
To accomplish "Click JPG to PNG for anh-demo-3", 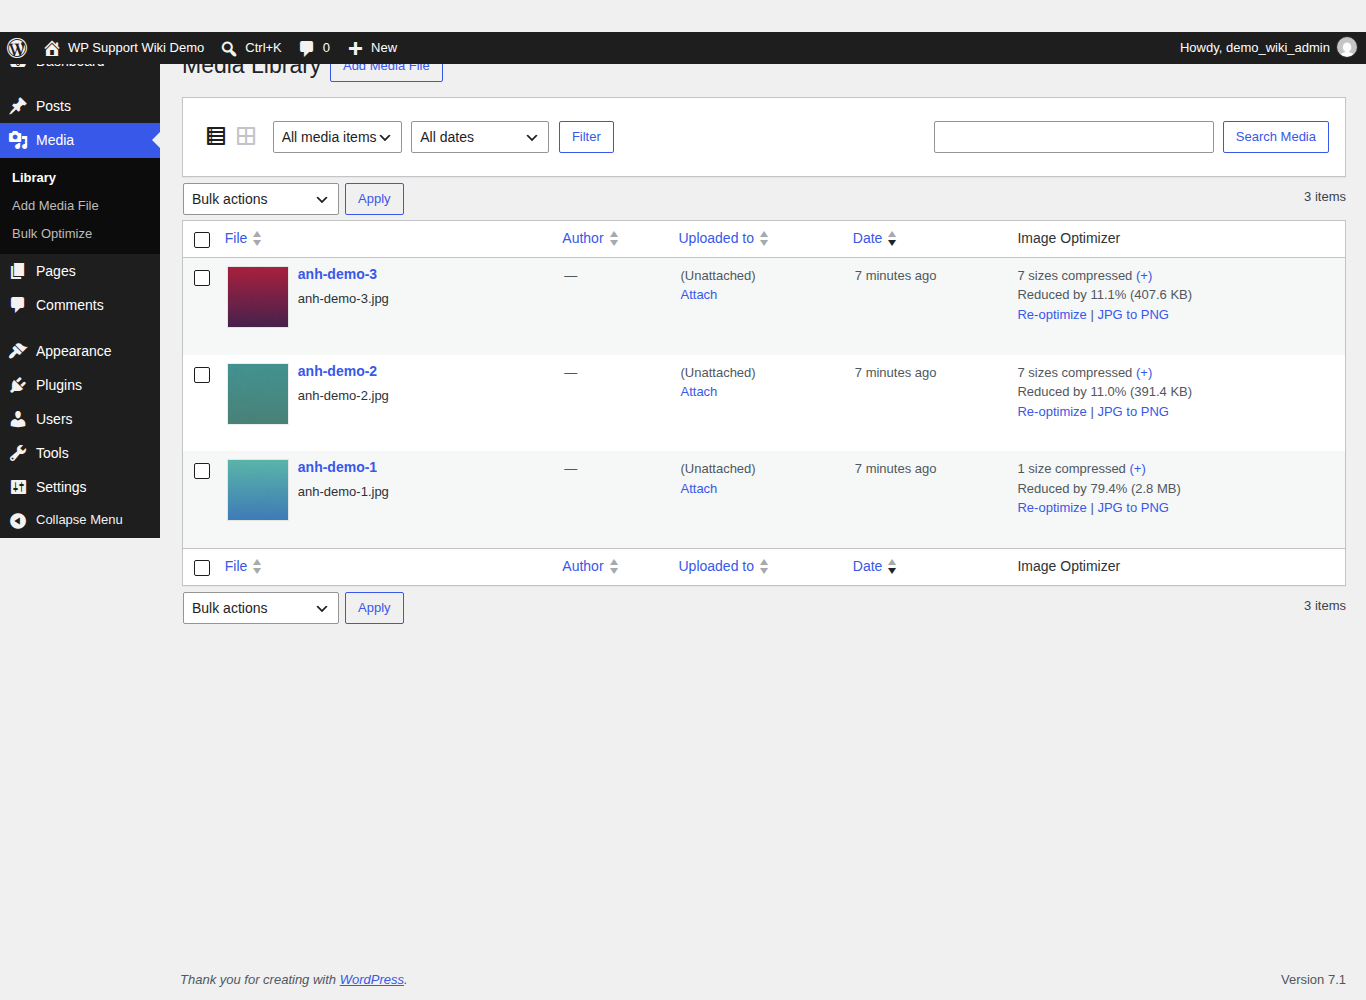I will [x=1133, y=315].
